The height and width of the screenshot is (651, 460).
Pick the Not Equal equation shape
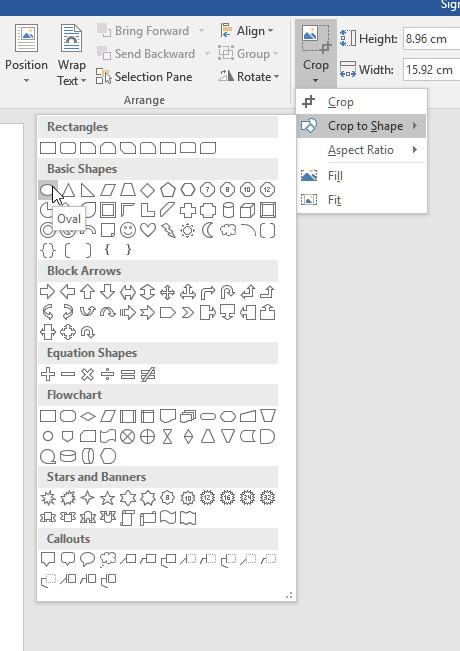click(x=148, y=374)
